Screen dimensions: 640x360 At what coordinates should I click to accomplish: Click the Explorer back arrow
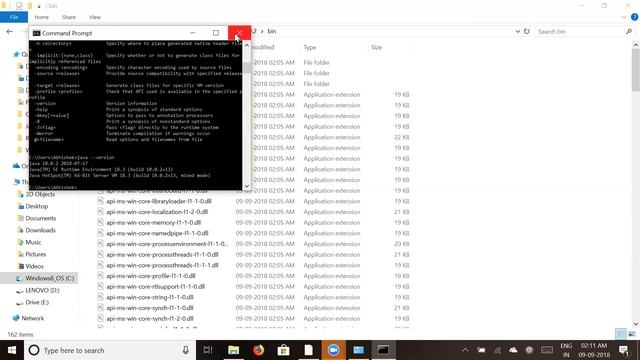[x=9, y=31]
